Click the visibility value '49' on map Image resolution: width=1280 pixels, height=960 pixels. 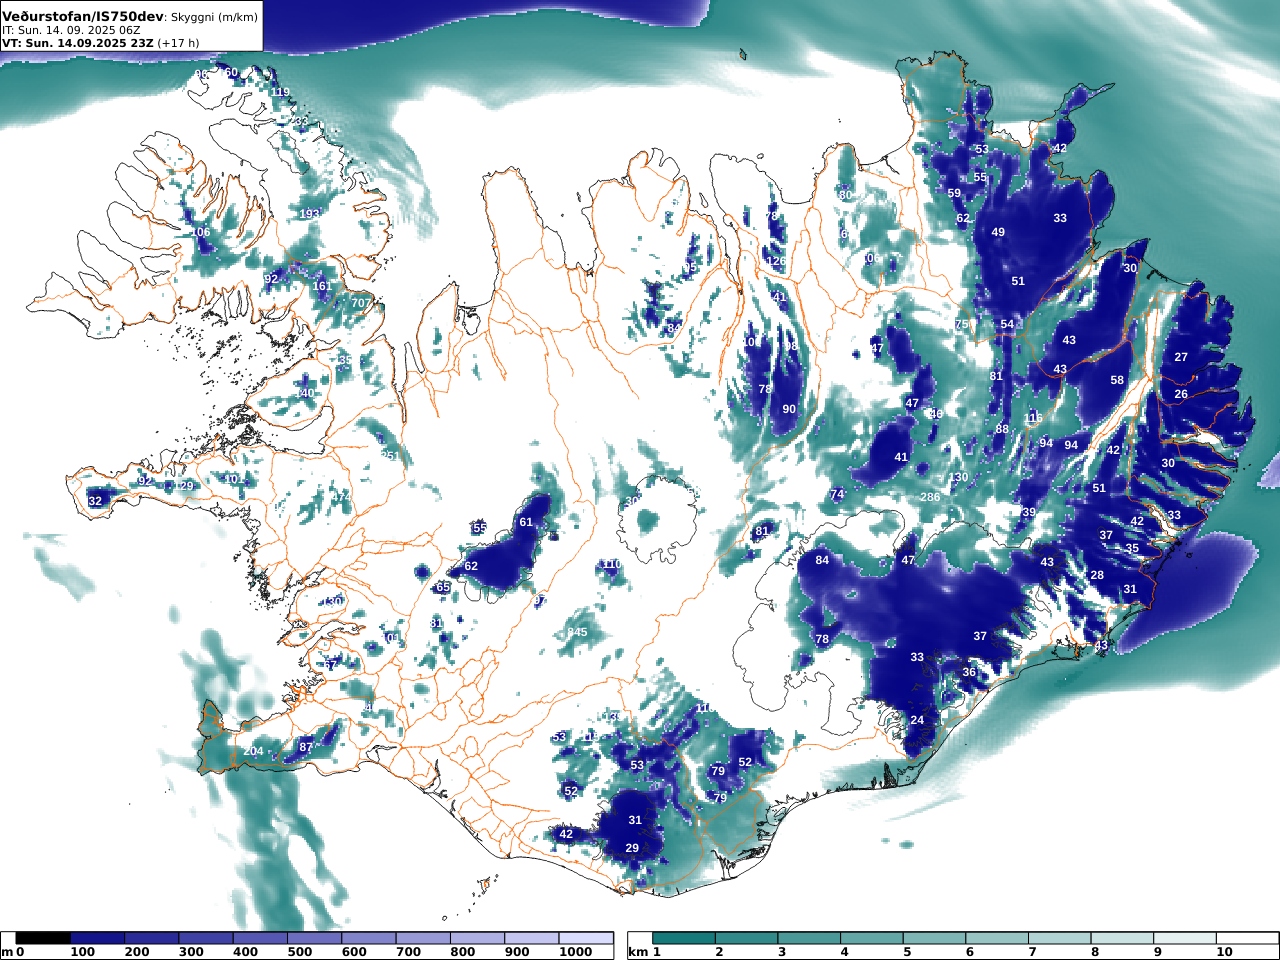(x=998, y=232)
